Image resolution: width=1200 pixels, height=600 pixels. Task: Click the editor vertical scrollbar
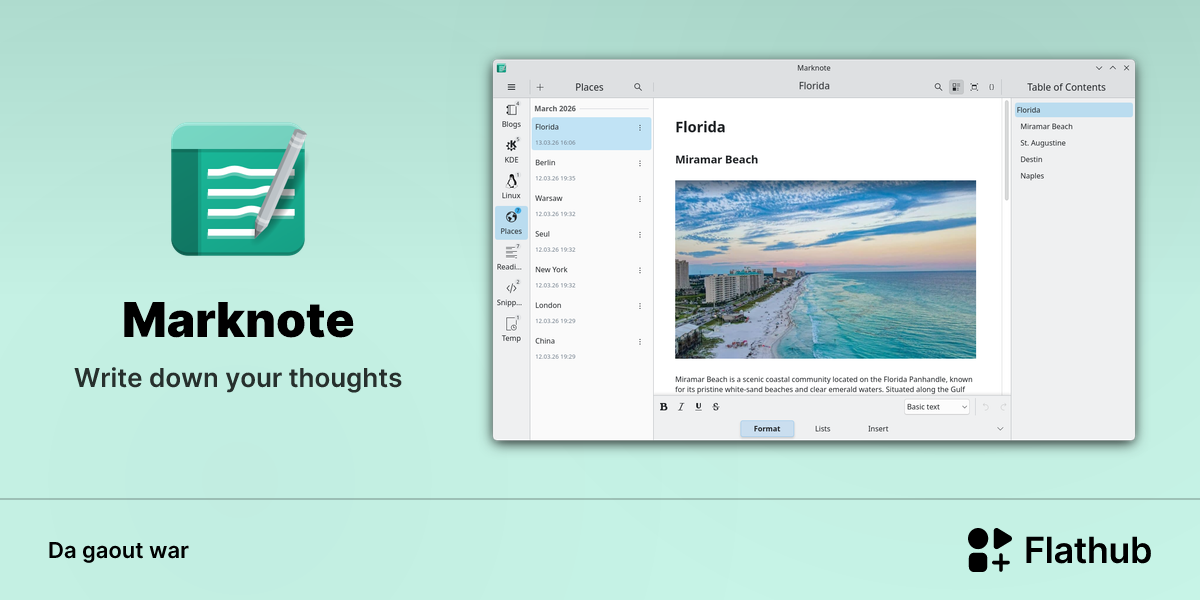1006,150
